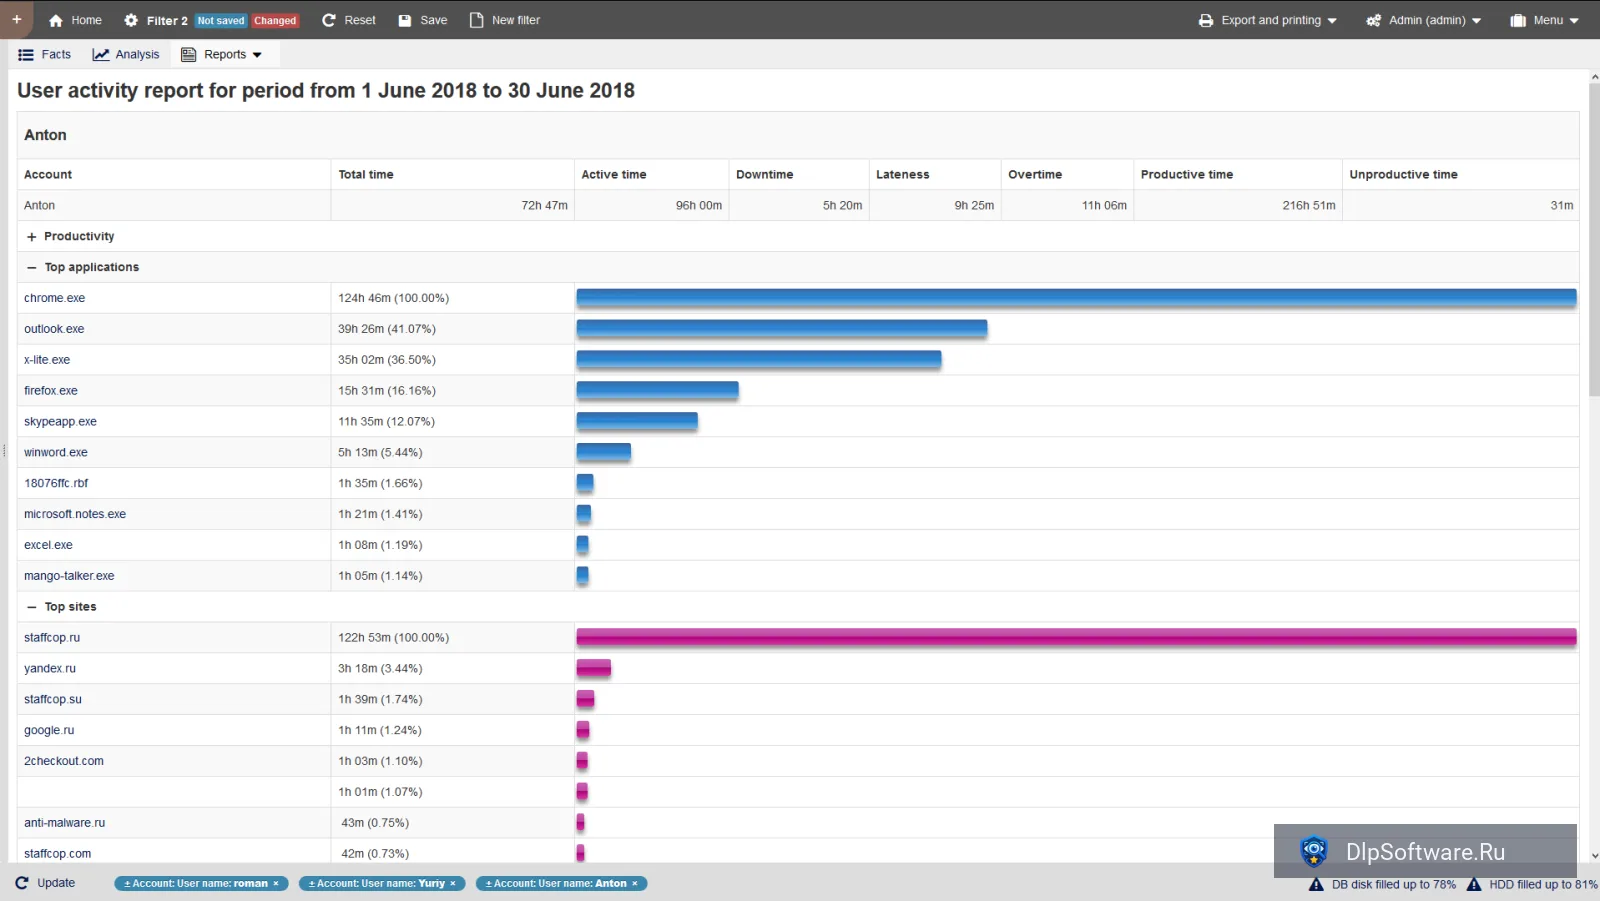The width and height of the screenshot is (1600, 901).
Task: Create a New filter
Action: point(505,20)
